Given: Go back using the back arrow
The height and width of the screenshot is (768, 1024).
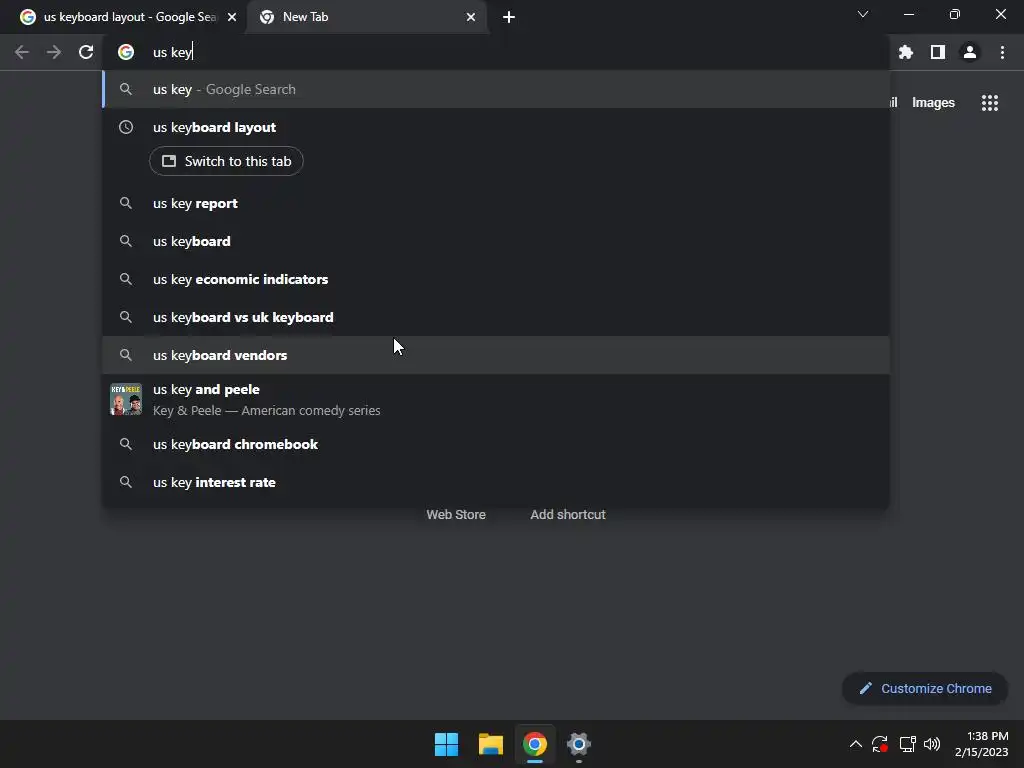Looking at the screenshot, I should point(22,52).
